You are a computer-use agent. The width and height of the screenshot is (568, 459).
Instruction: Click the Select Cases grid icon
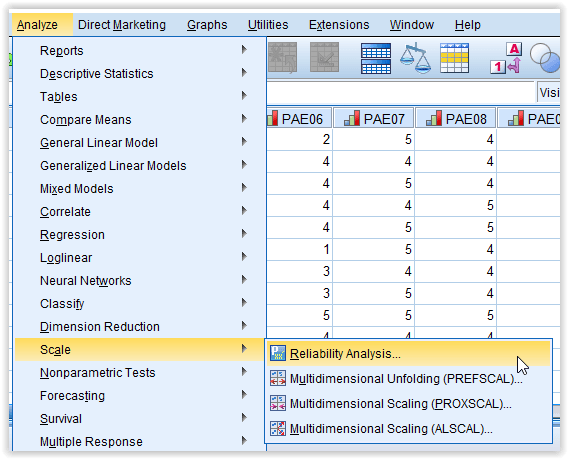[455, 58]
